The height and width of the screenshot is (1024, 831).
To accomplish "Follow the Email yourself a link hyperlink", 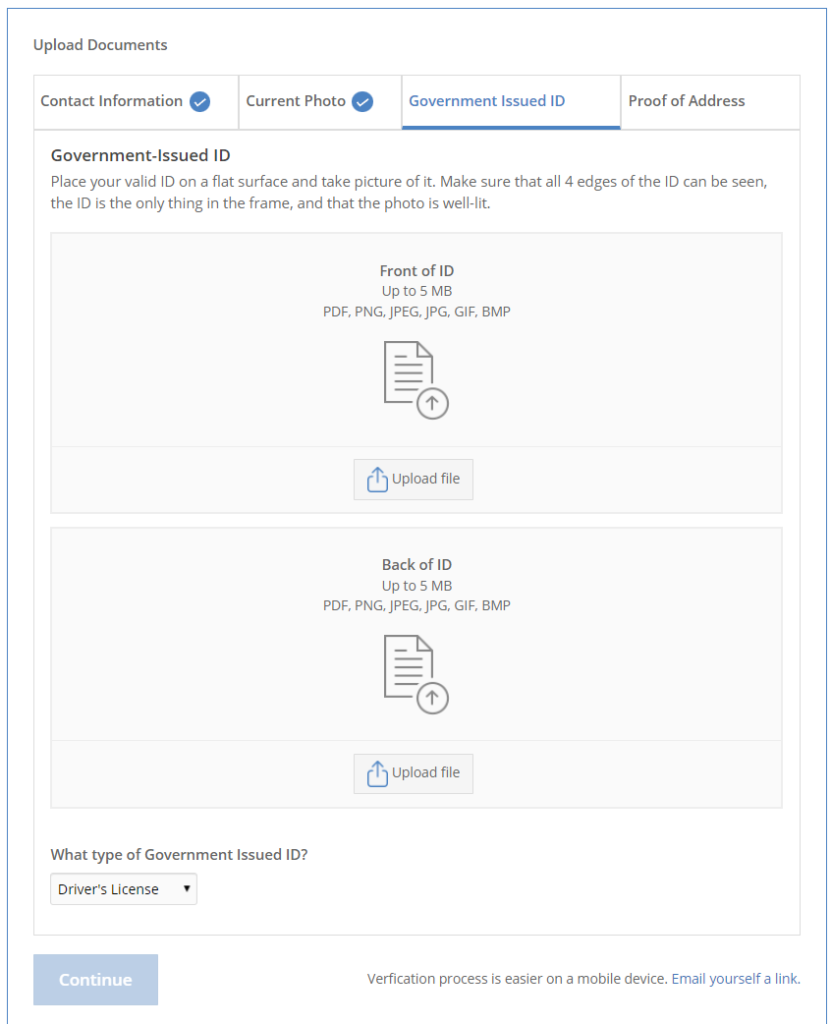I will (735, 979).
